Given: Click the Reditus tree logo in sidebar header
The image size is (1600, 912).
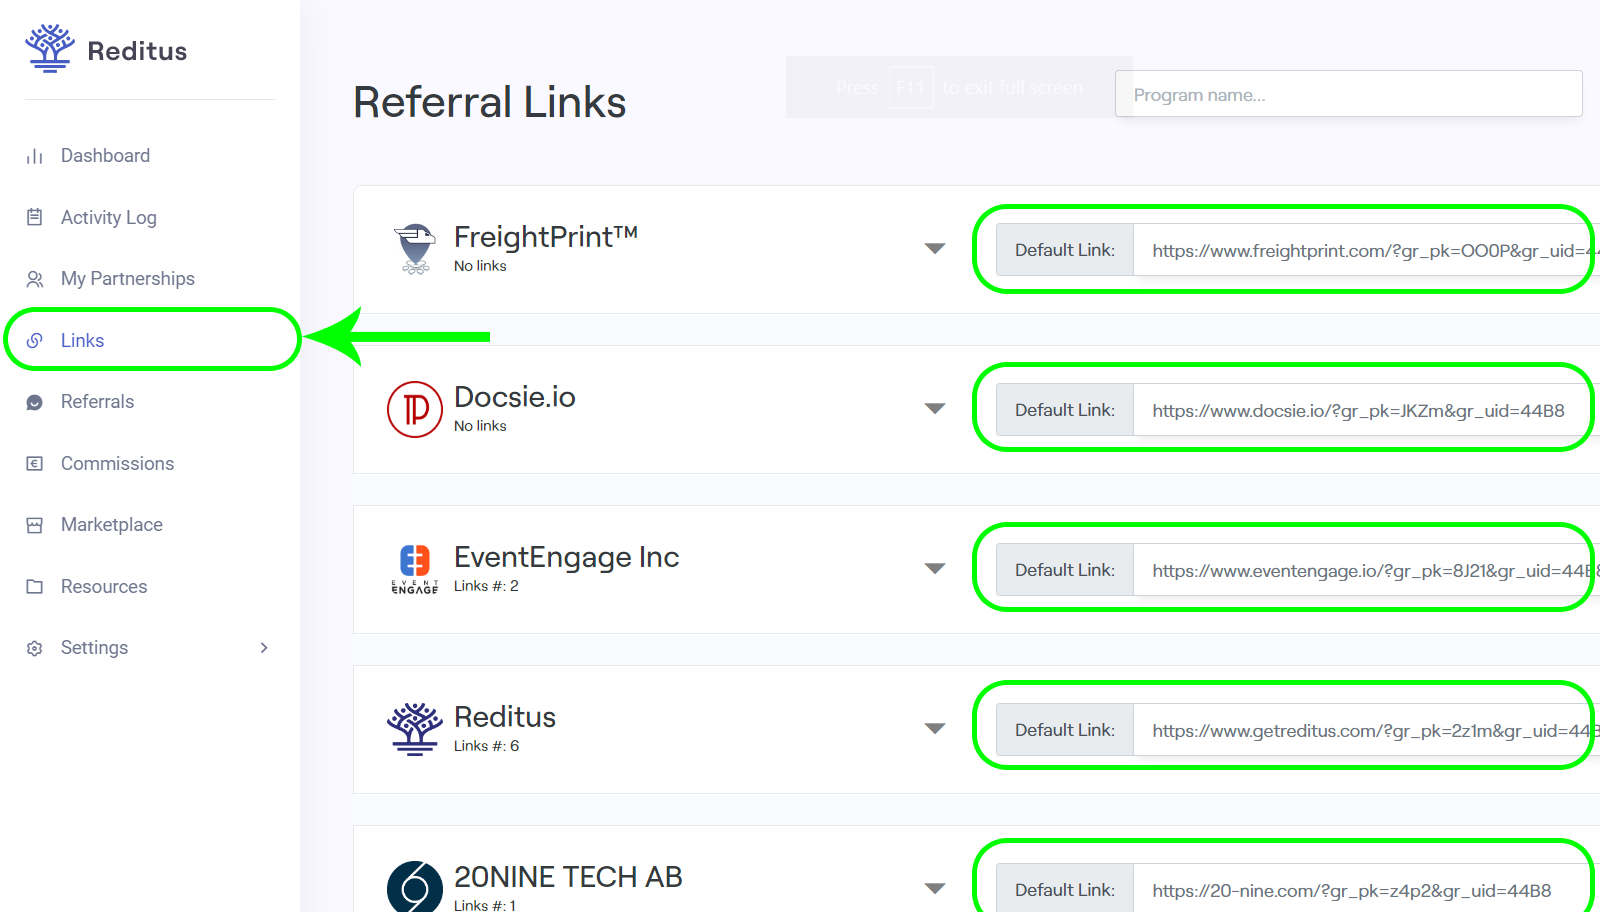Looking at the screenshot, I should pyautogui.click(x=49, y=49).
